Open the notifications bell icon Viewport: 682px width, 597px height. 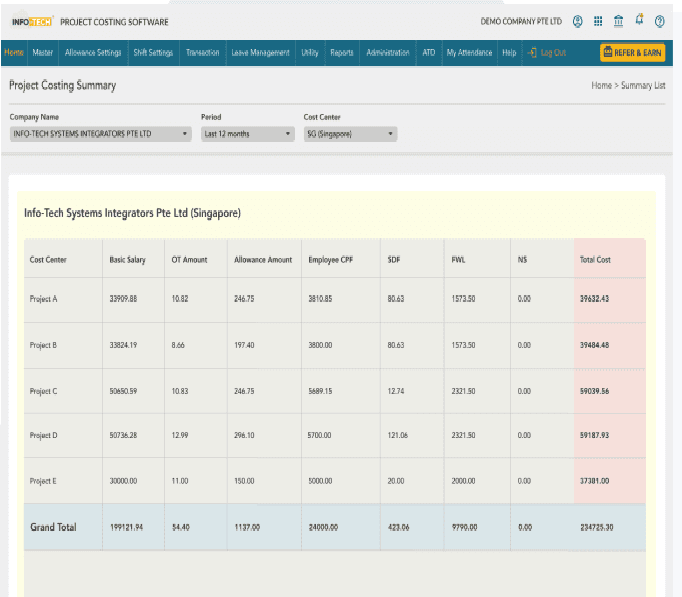[639, 20]
